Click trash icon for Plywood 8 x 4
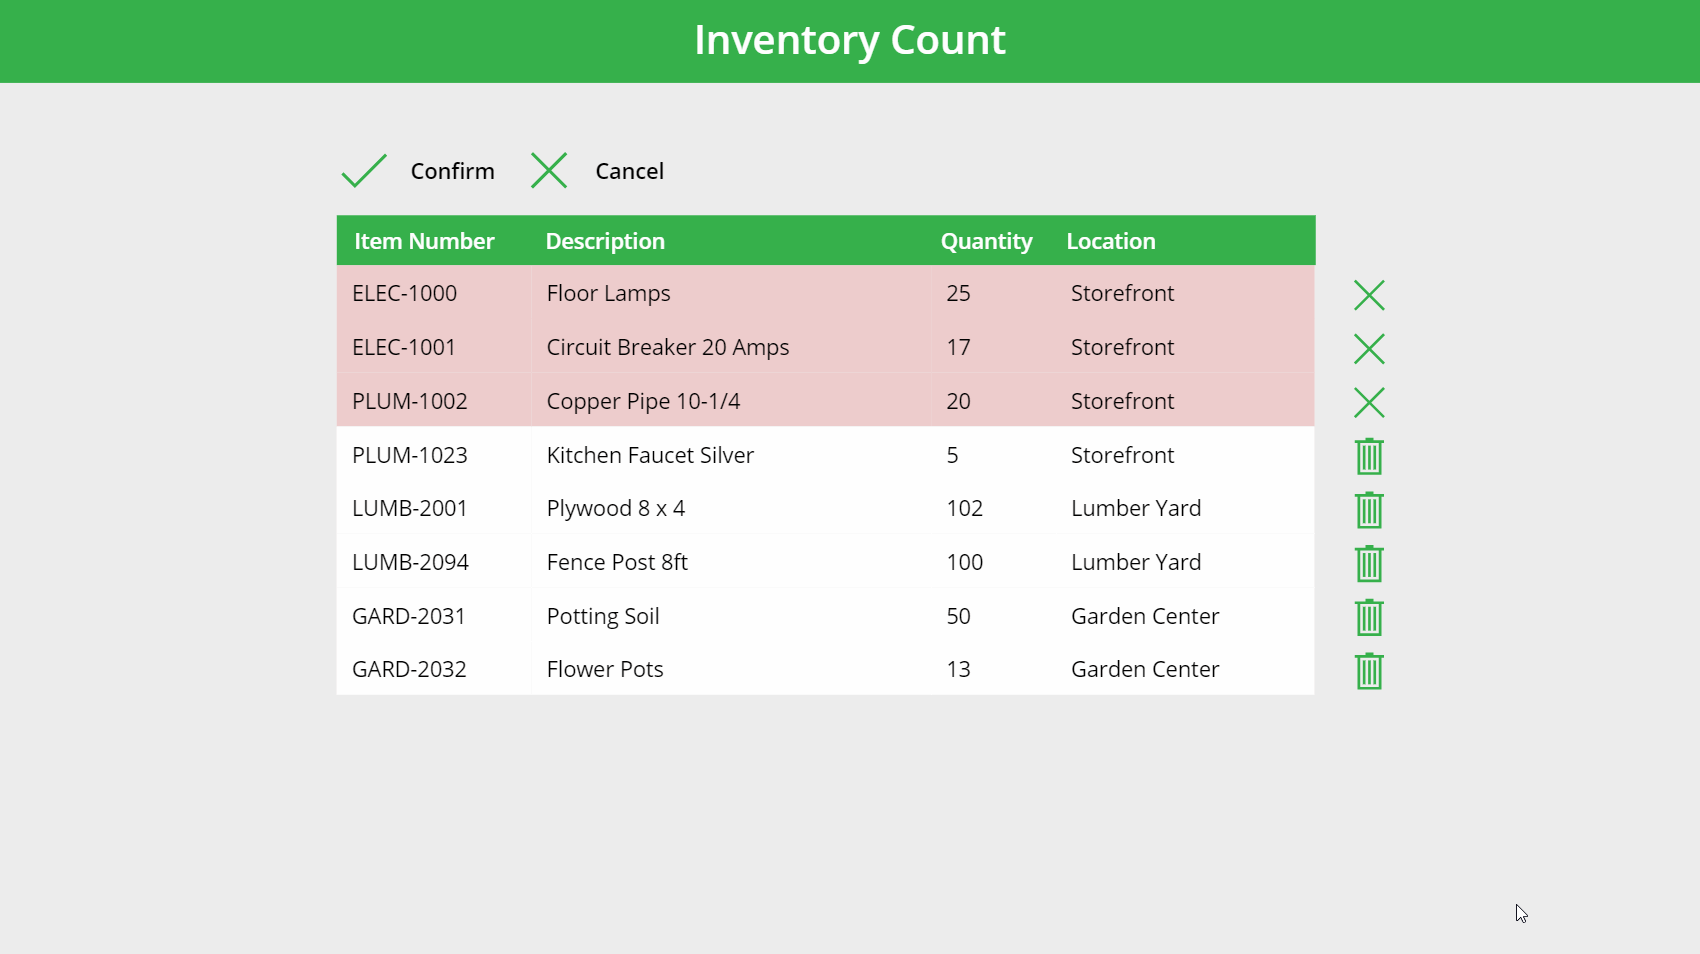This screenshot has width=1700, height=954. click(1369, 510)
